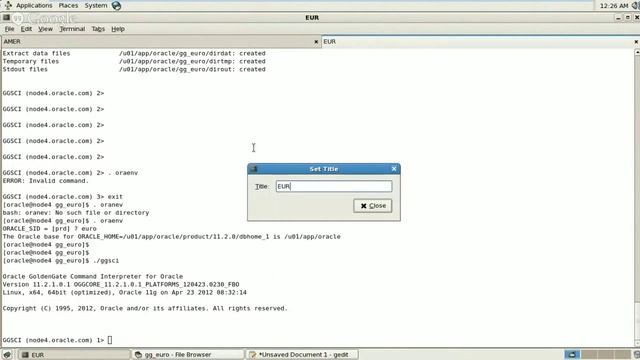Click the 'Extract data files' line
The image size is (640, 360).
(x=134, y=53)
